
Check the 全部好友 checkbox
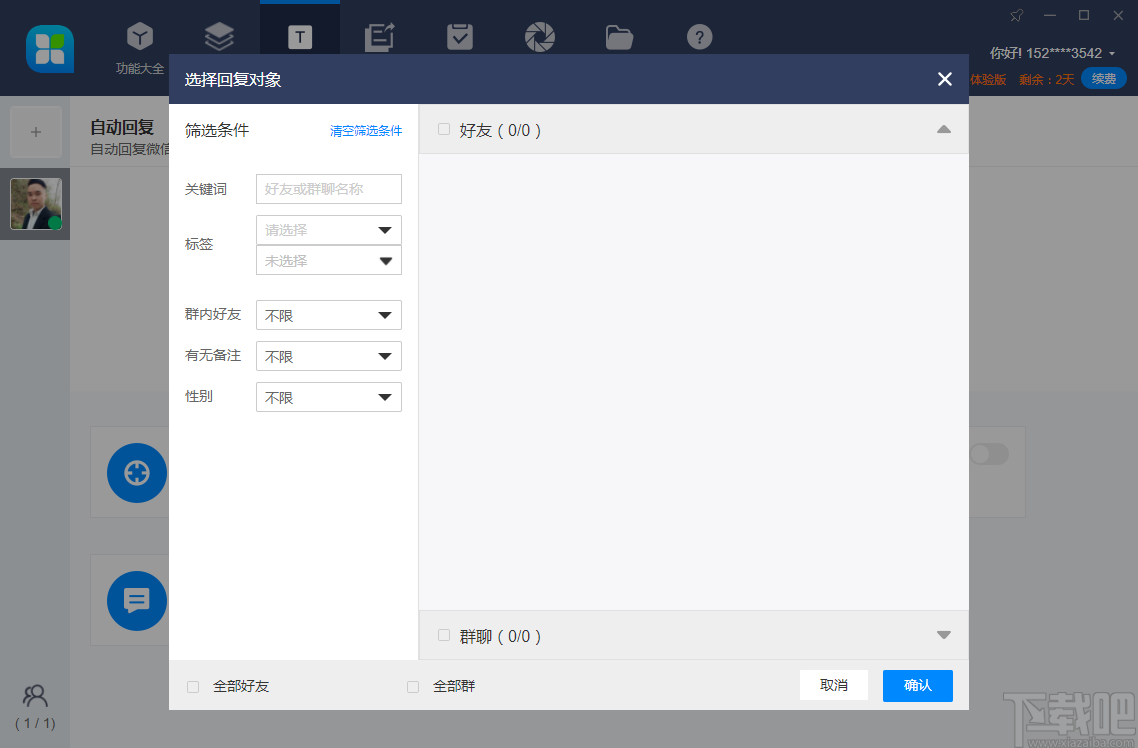(193, 686)
